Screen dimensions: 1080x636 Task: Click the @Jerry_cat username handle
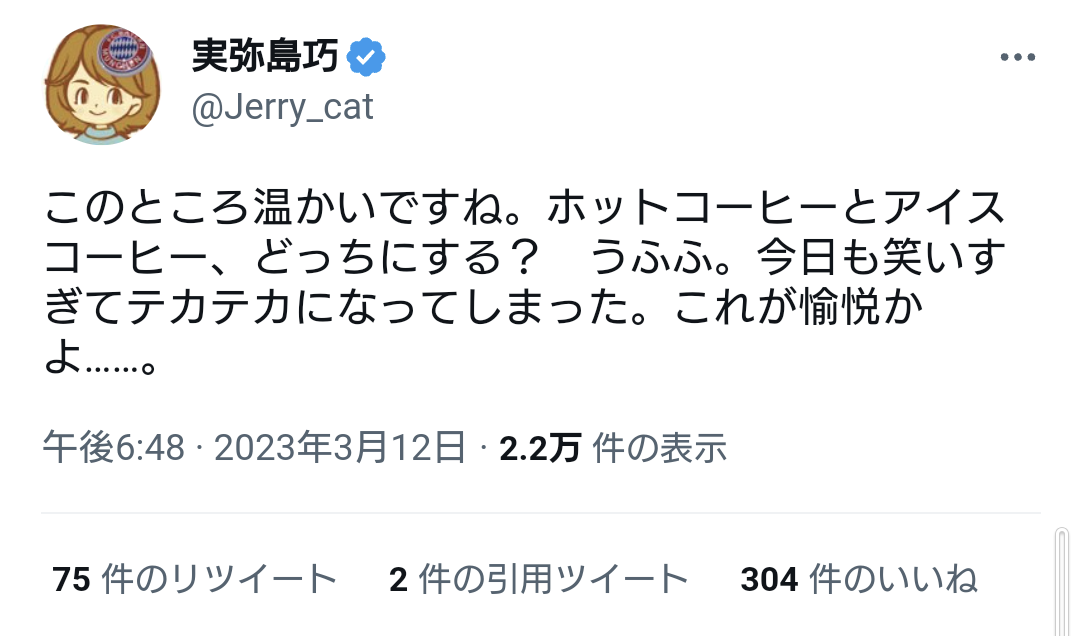(282, 107)
